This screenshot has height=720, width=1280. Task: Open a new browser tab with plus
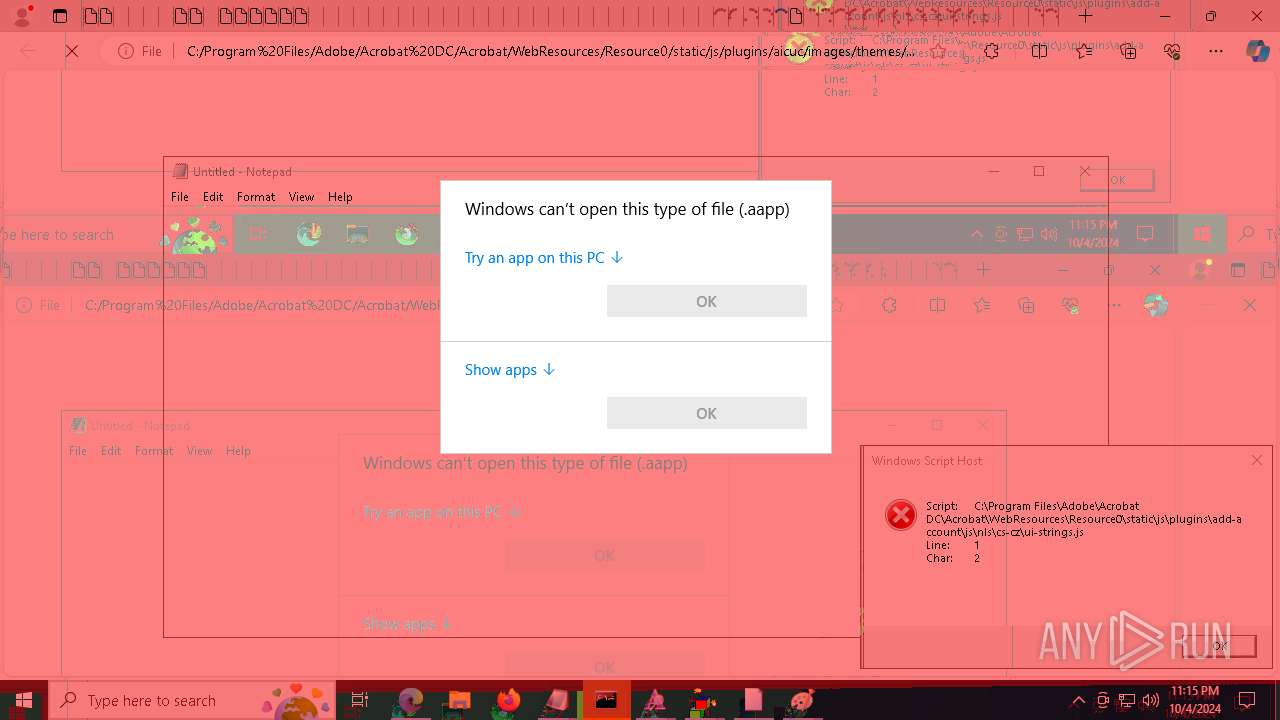pos(1085,16)
